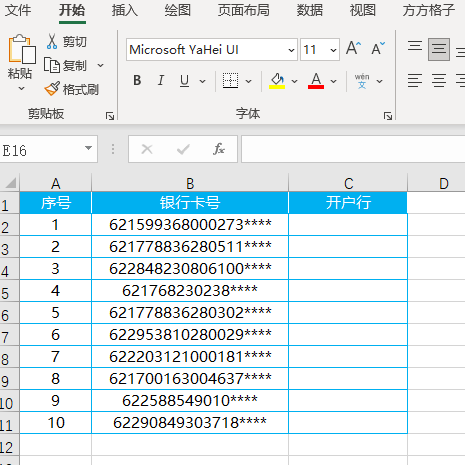Click the Name Box showing E16
This screenshot has height=465, width=465.
(42, 149)
